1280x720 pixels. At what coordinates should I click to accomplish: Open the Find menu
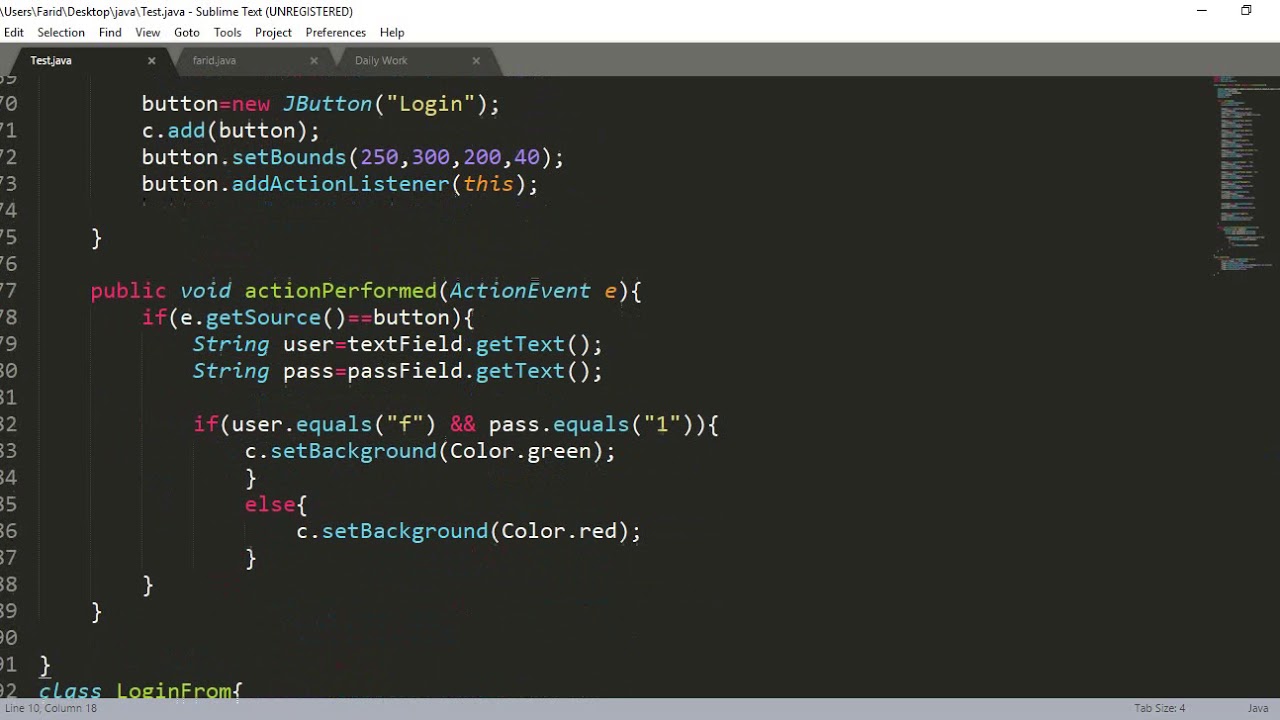coord(110,32)
